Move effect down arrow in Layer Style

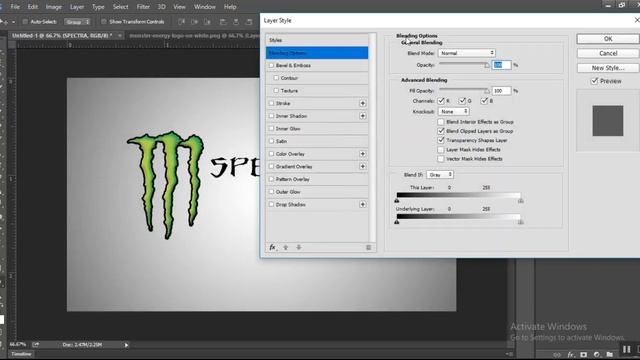(x=299, y=247)
